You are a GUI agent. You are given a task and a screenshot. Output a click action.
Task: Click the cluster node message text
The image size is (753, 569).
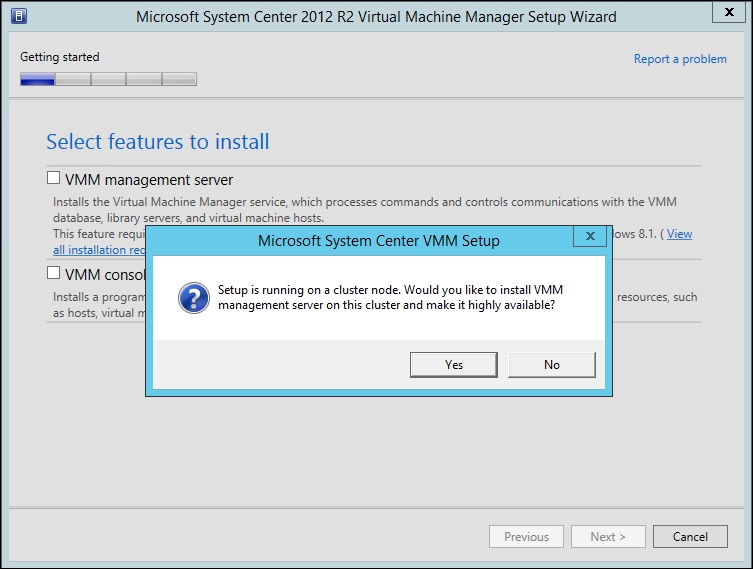(385, 297)
